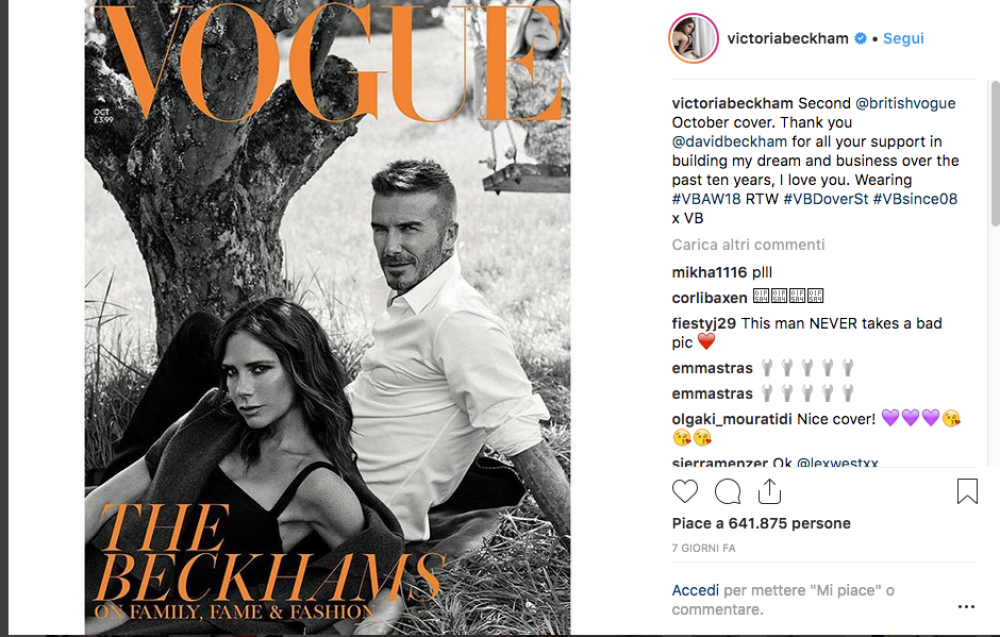Click the blue verified badge
Viewport: 1000px width, 637px height.
(x=860, y=38)
